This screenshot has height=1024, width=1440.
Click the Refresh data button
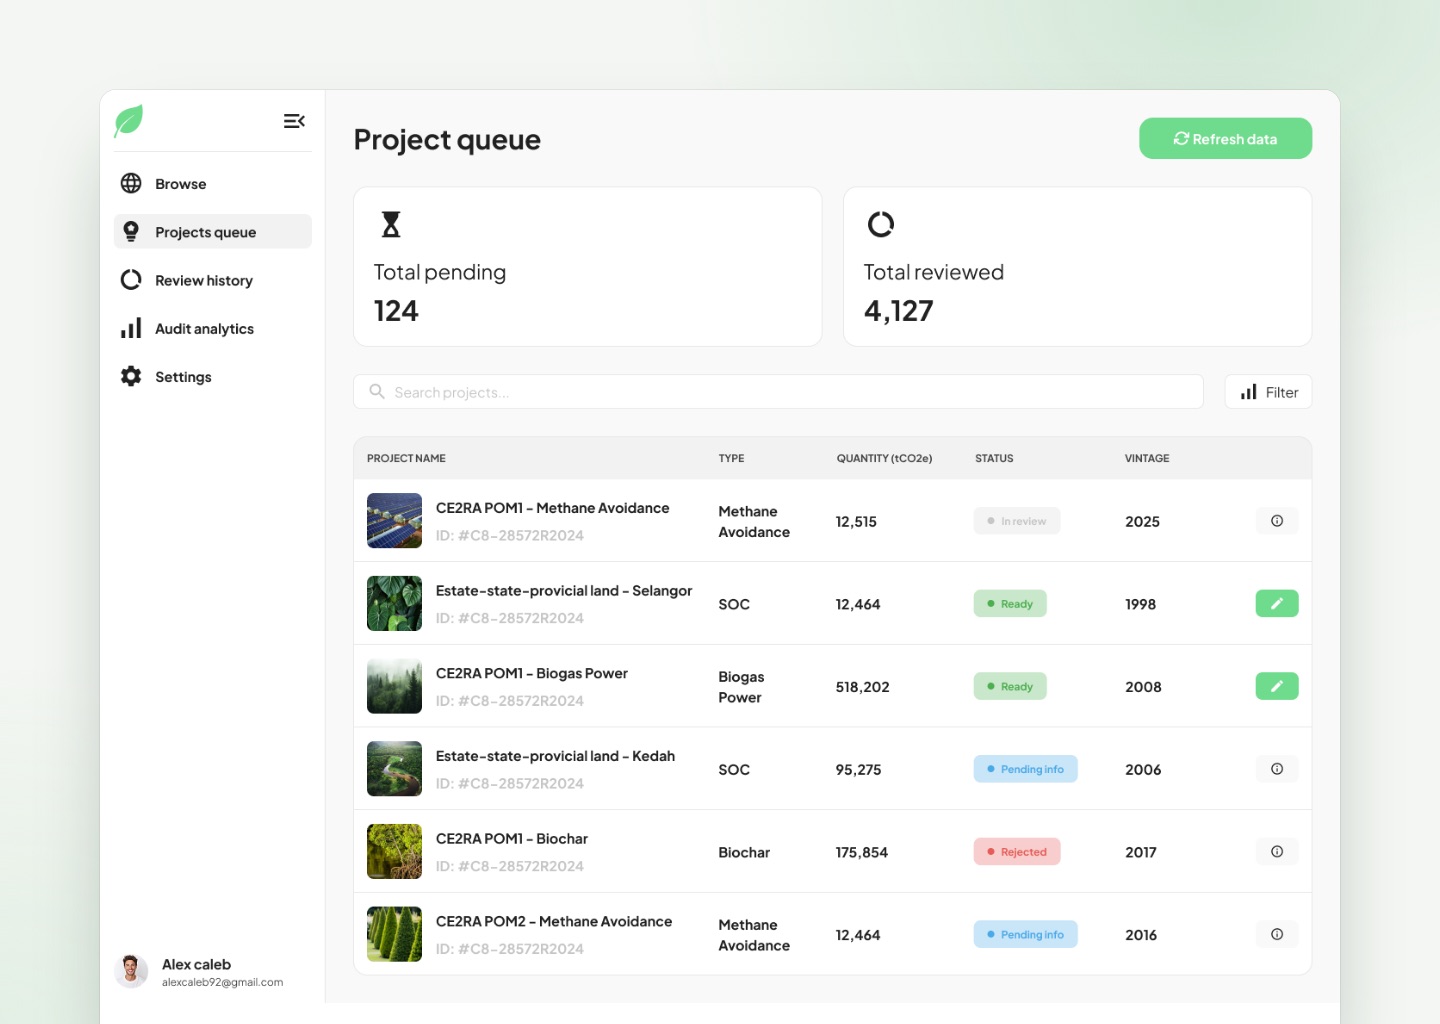tap(1225, 139)
